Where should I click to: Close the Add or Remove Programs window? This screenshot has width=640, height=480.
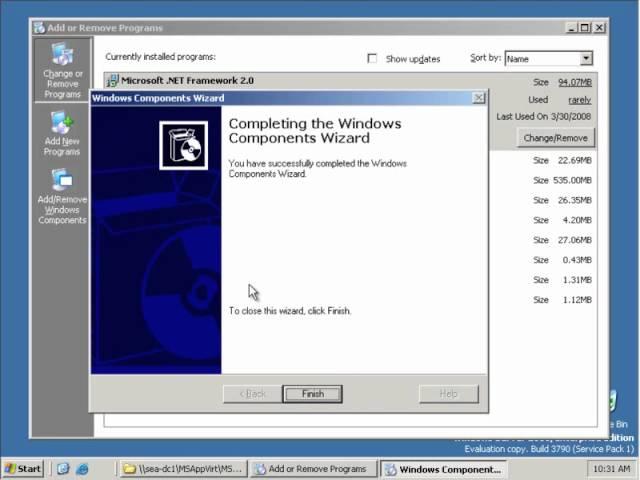point(599,28)
